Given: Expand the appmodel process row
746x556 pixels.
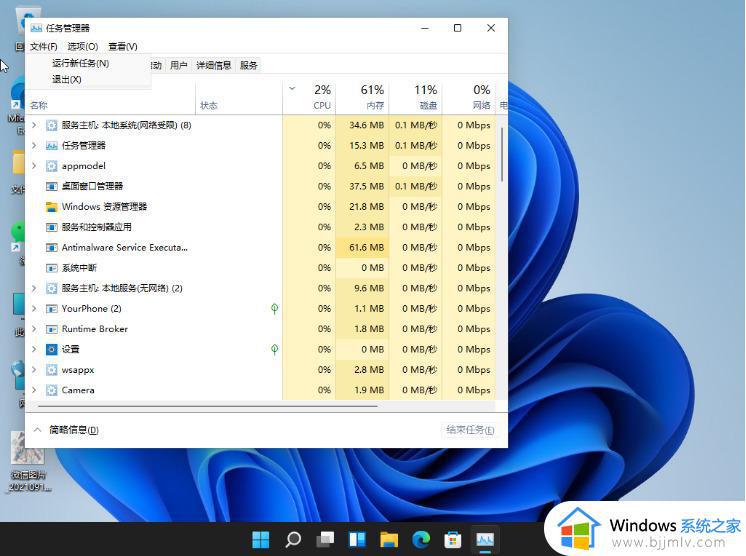Looking at the screenshot, I should 34,166.
